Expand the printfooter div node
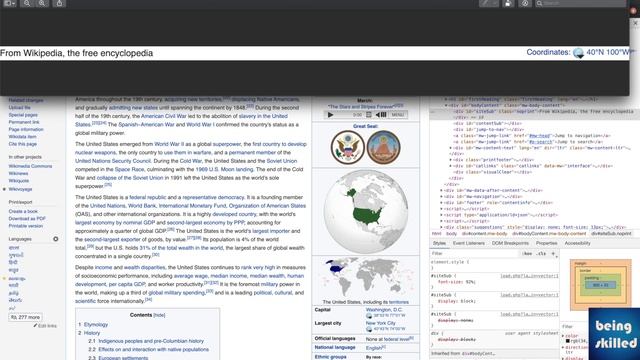 [451, 160]
